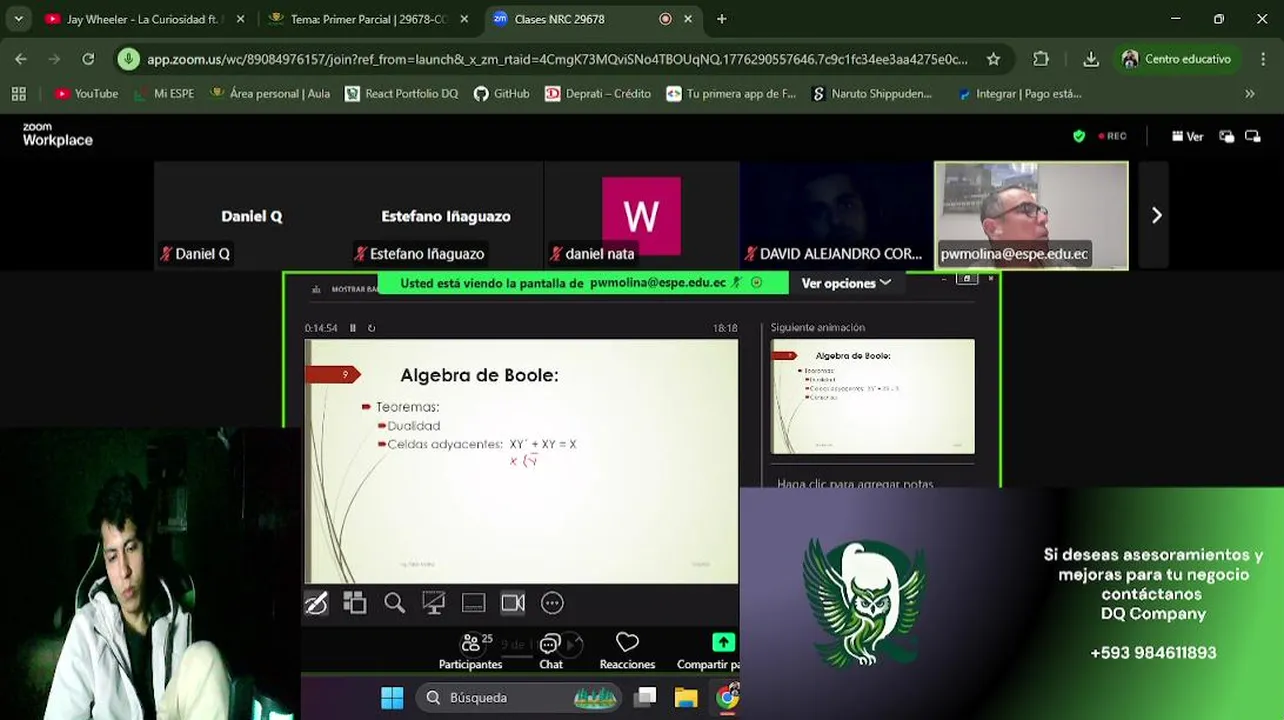Viewport: 1284px width, 720px height.
Task: Open File Explorer from shared taskbar
Action: [685, 697]
